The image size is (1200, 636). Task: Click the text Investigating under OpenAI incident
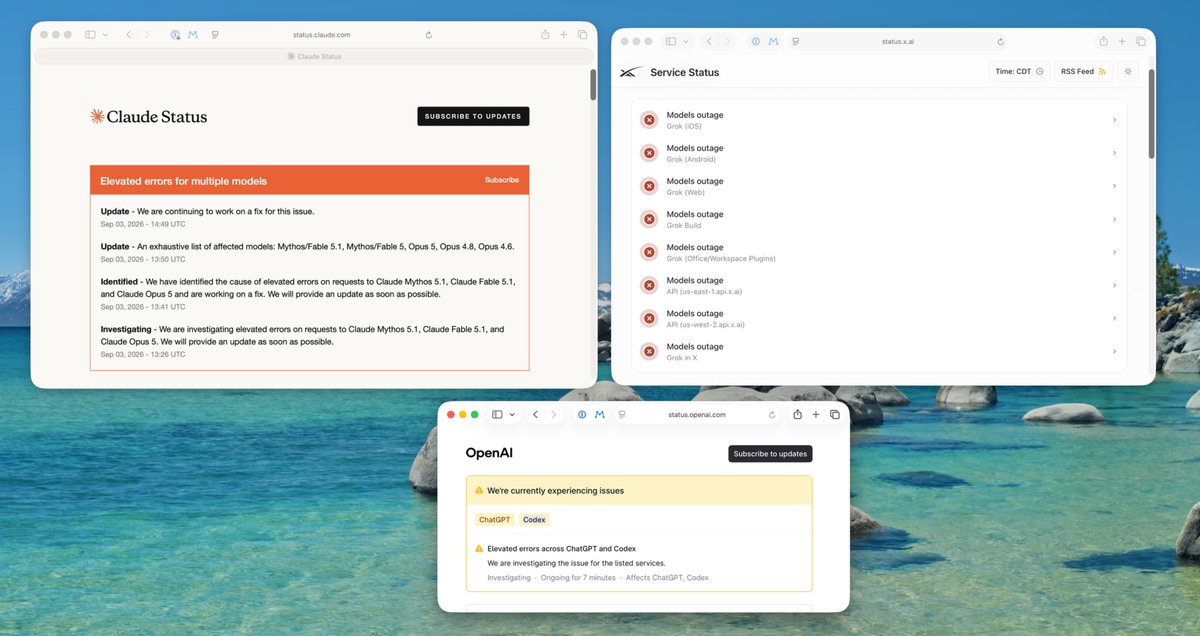point(509,577)
